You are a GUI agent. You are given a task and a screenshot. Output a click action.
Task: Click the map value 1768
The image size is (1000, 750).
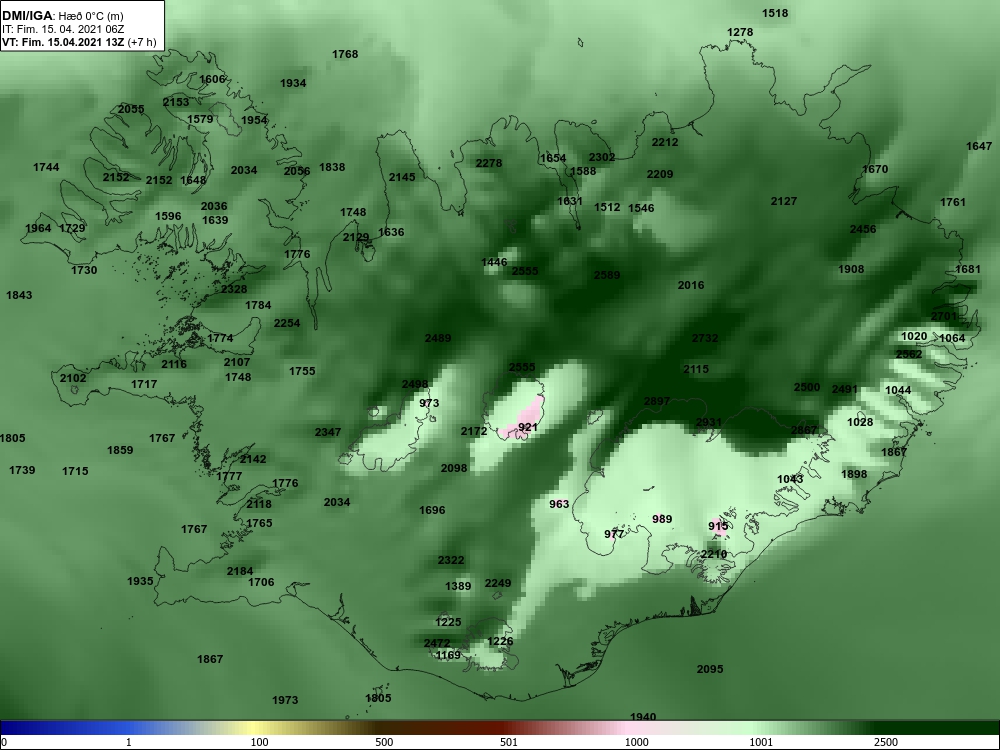pos(345,55)
